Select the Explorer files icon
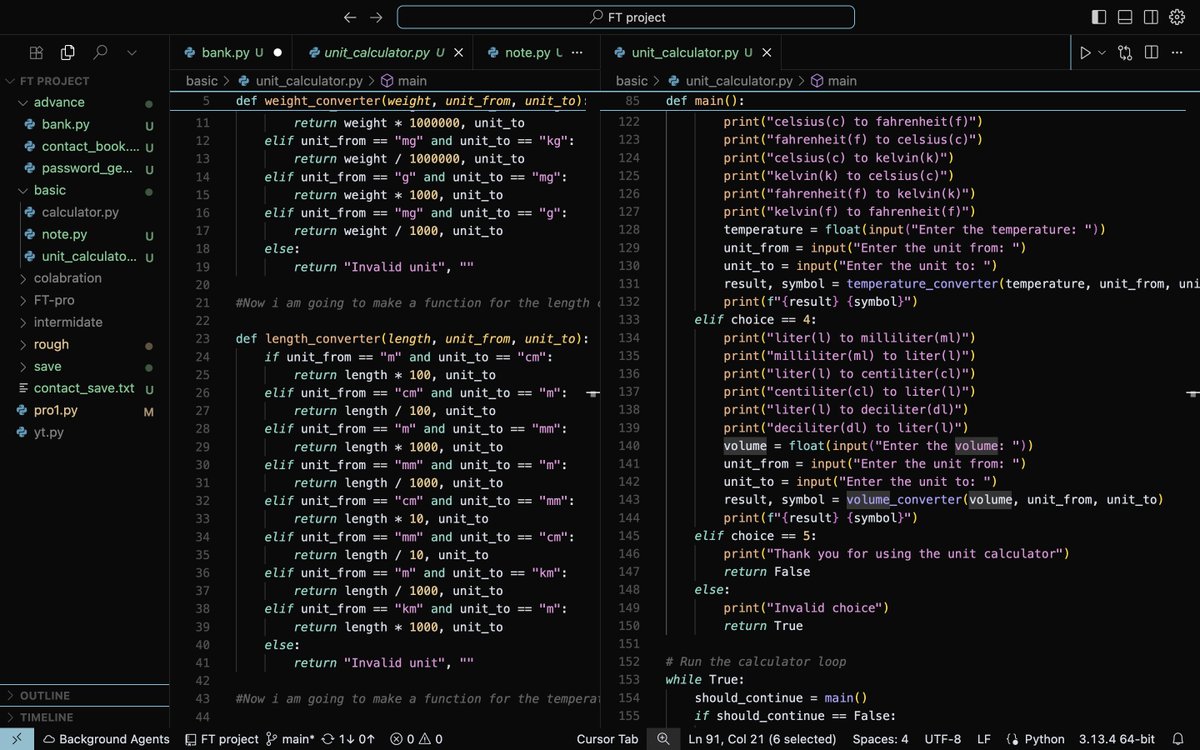This screenshot has width=1200, height=750. [x=68, y=53]
